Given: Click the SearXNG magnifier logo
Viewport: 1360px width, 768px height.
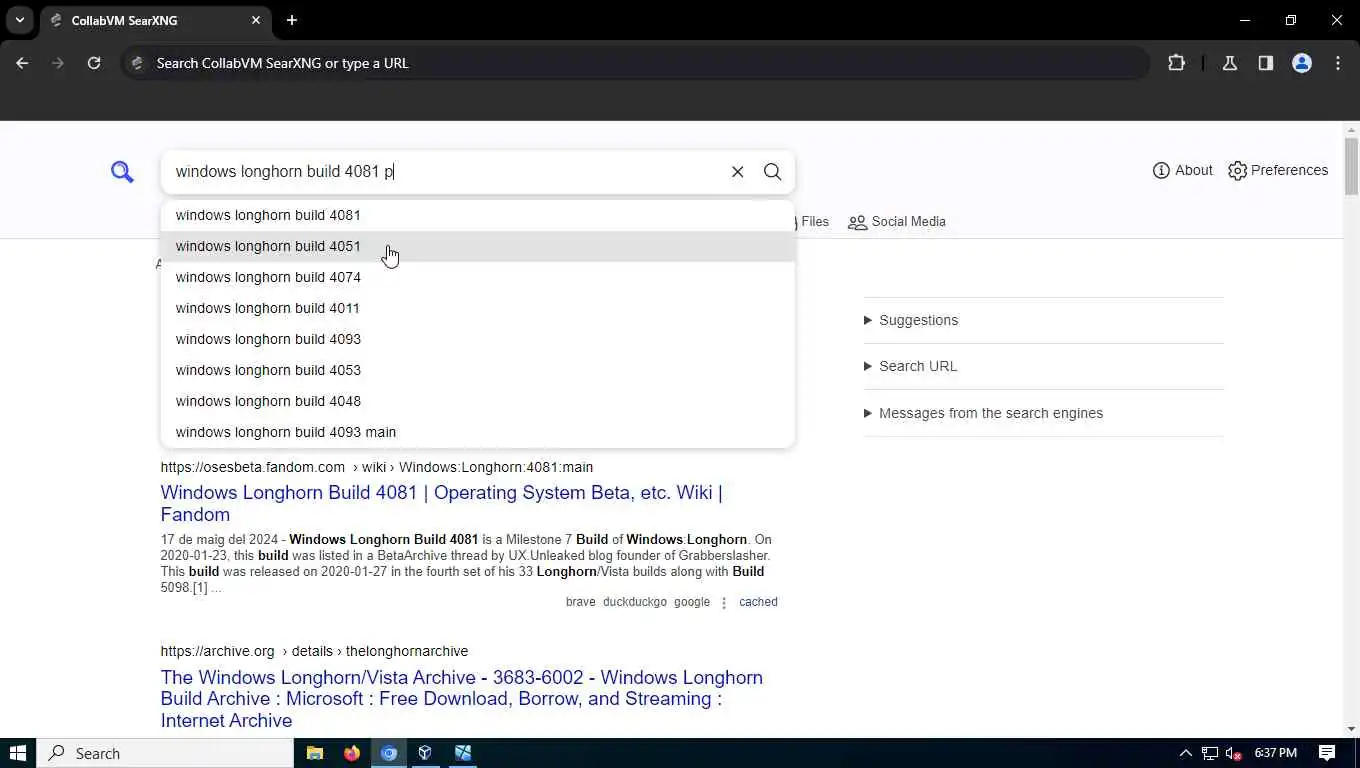Looking at the screenshot, I should click(122, 172).
